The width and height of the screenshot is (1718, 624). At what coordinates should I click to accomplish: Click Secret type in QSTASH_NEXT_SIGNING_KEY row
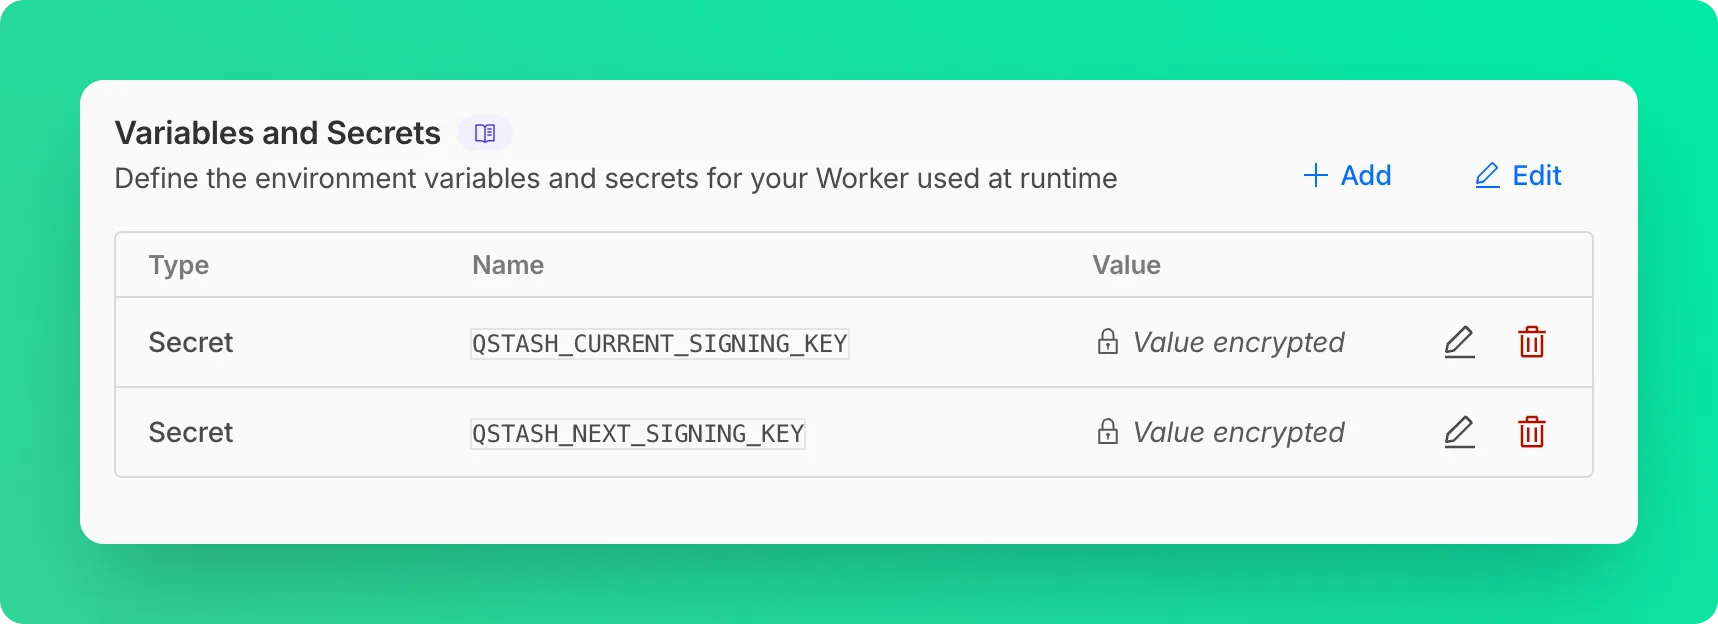coord(191,433)
